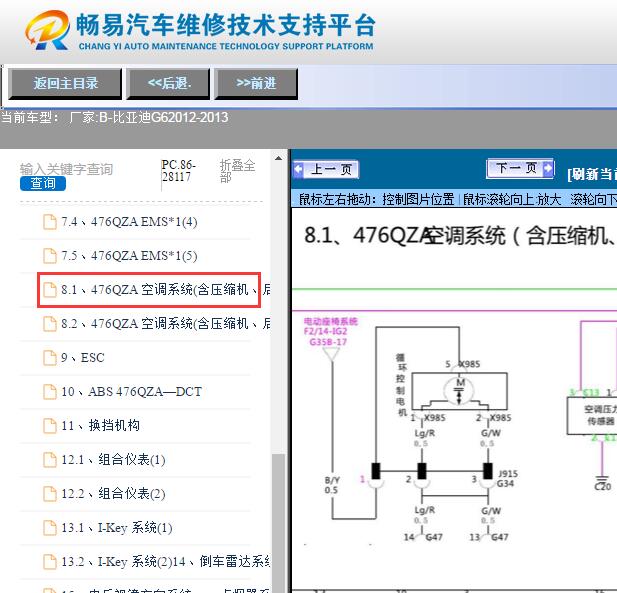Screen dimensions: 617x593
Task: Click the 13 G47 pin label
Action: click(489, 537)
